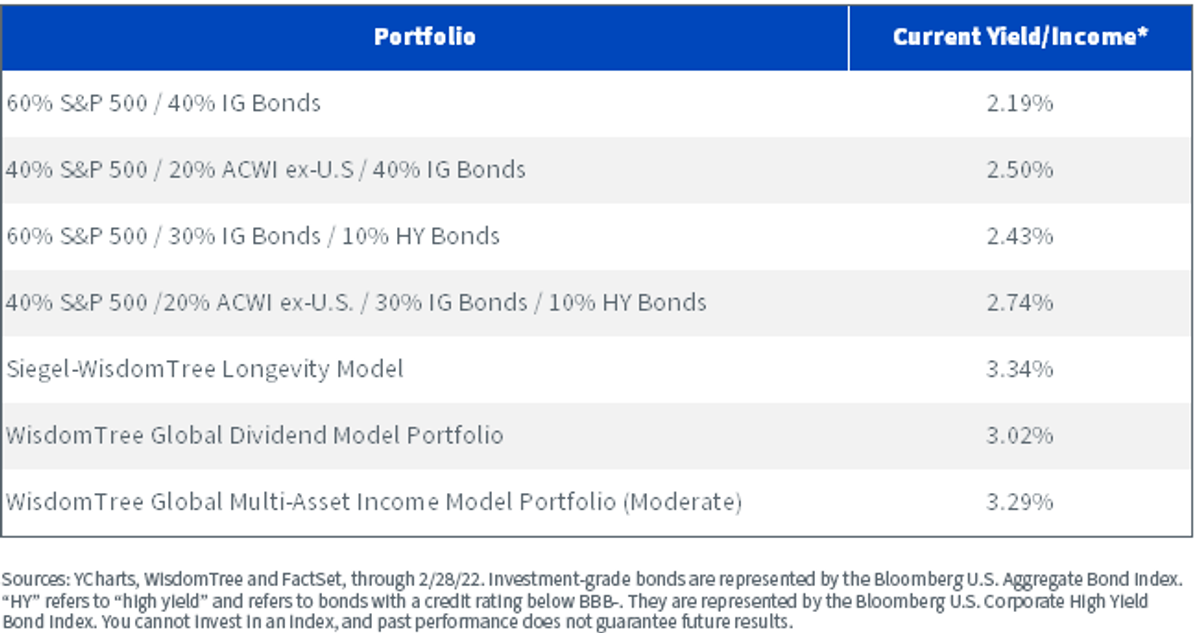Screen dimensions: 1200x633
Task: Select the WisdomTree Global Dividend Model Portfolio row
Action: click(x=597, y=436)
